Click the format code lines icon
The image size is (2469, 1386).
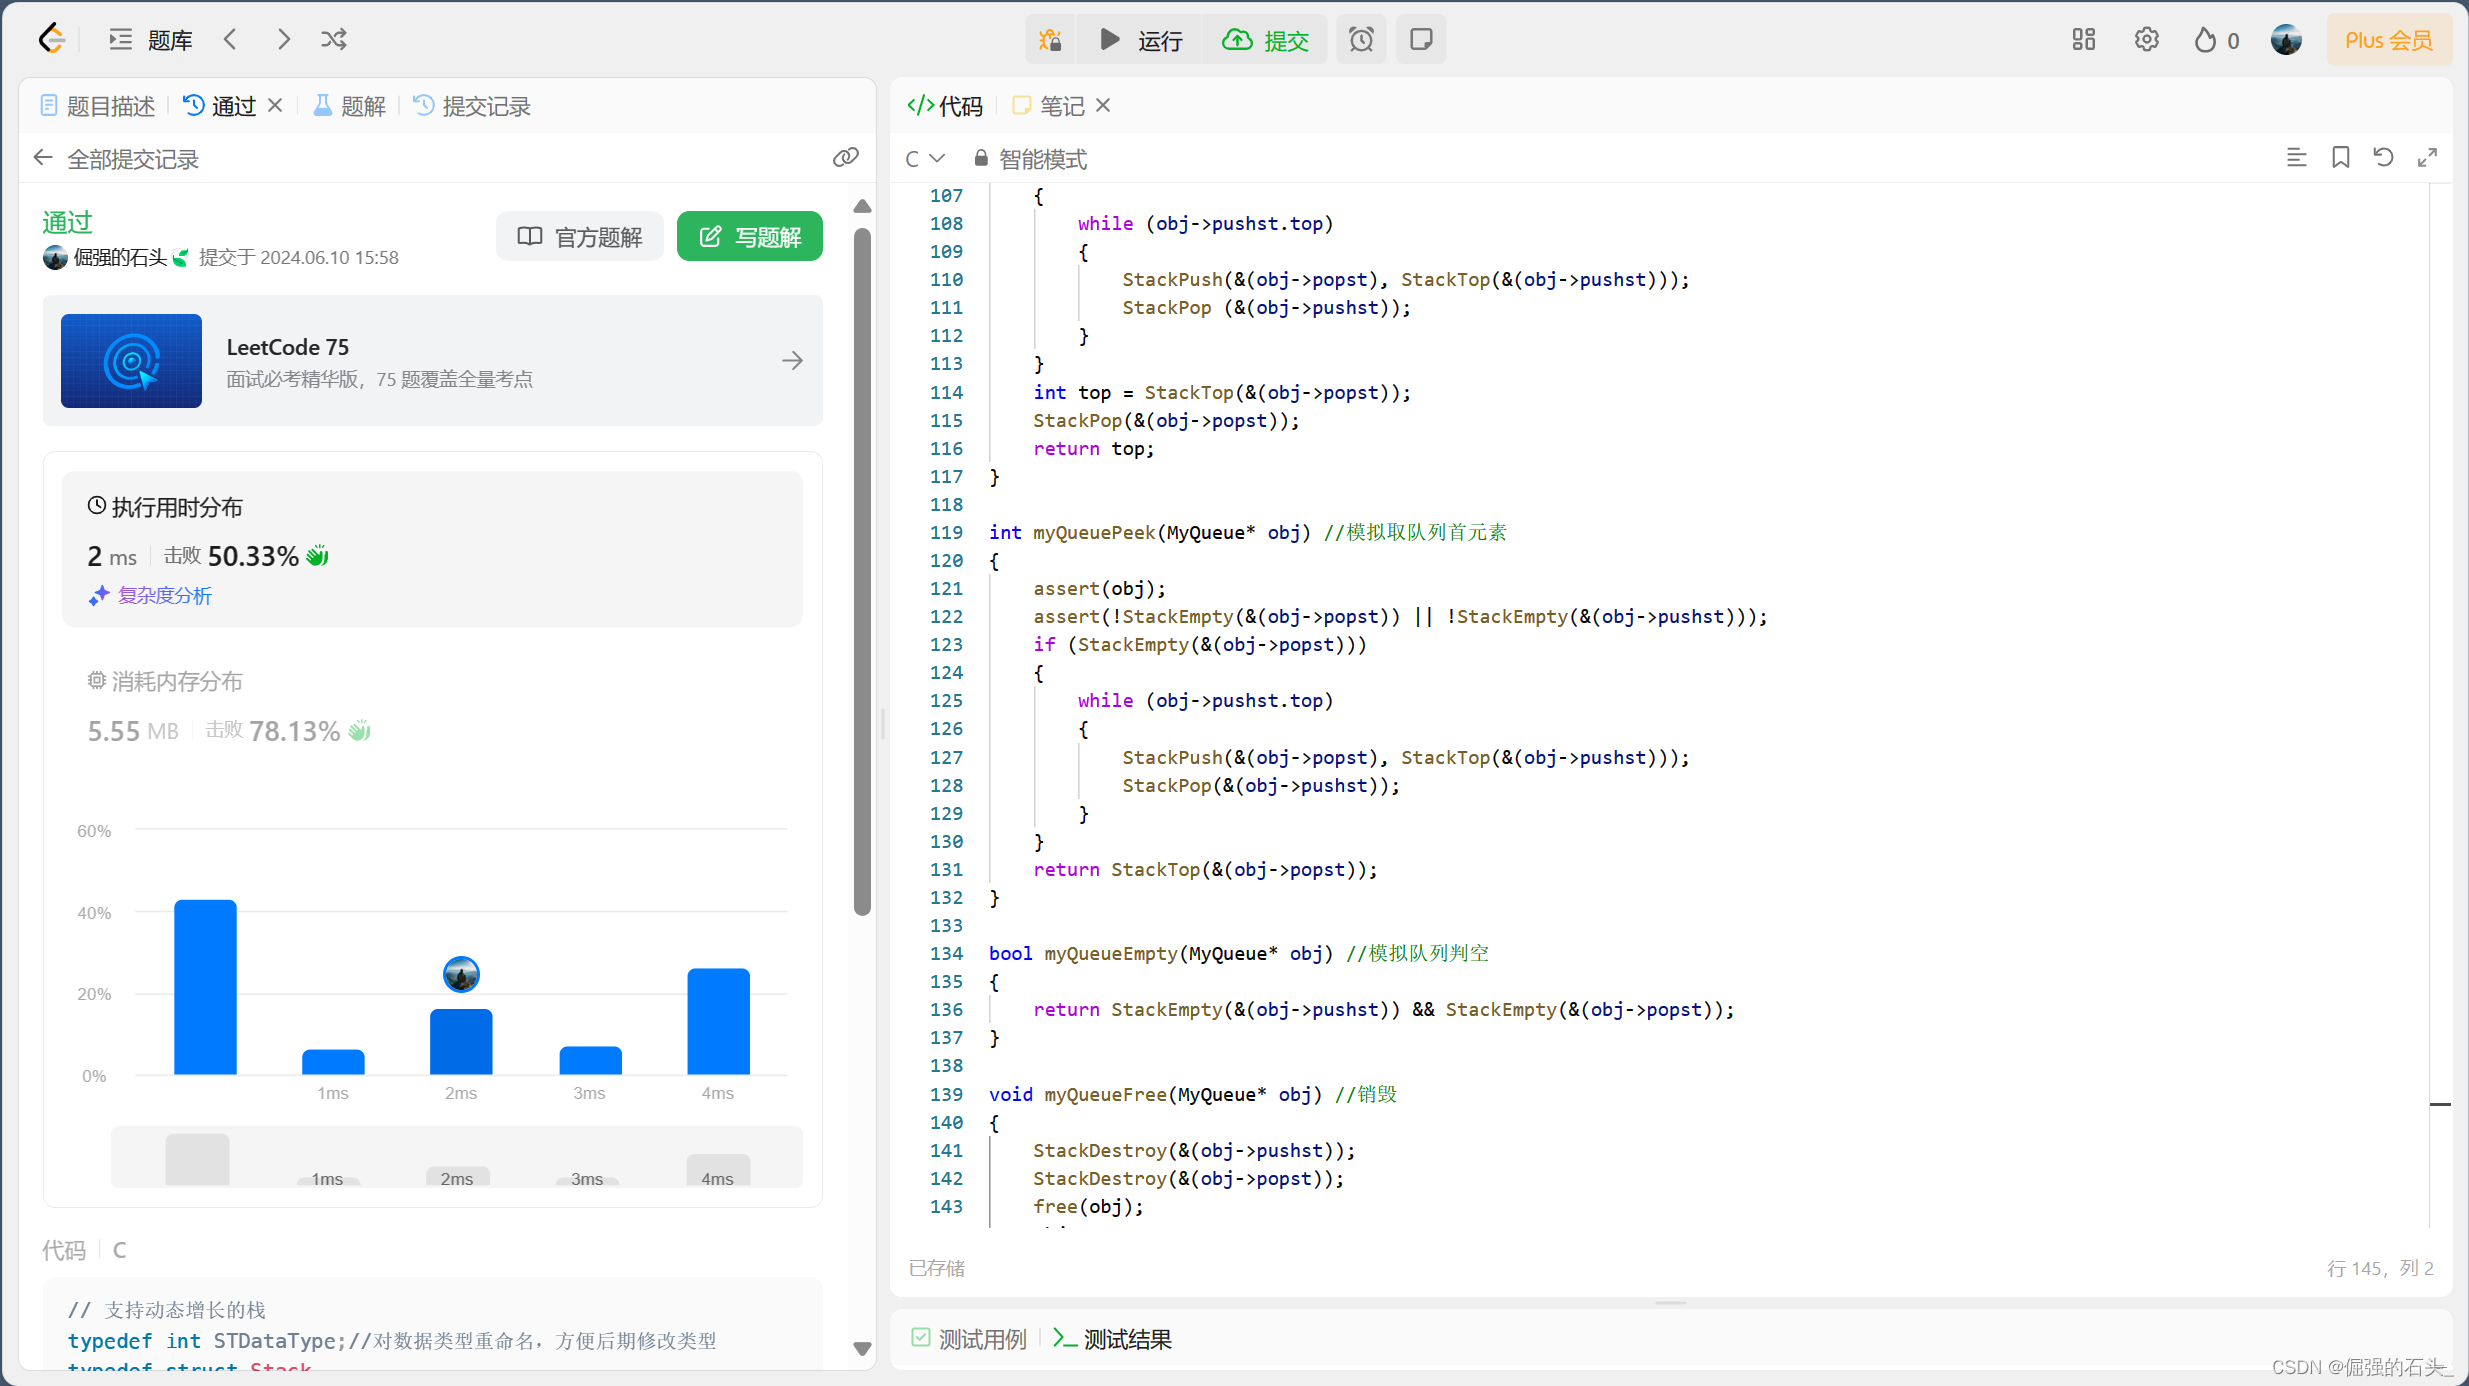tap(2297, 158)
